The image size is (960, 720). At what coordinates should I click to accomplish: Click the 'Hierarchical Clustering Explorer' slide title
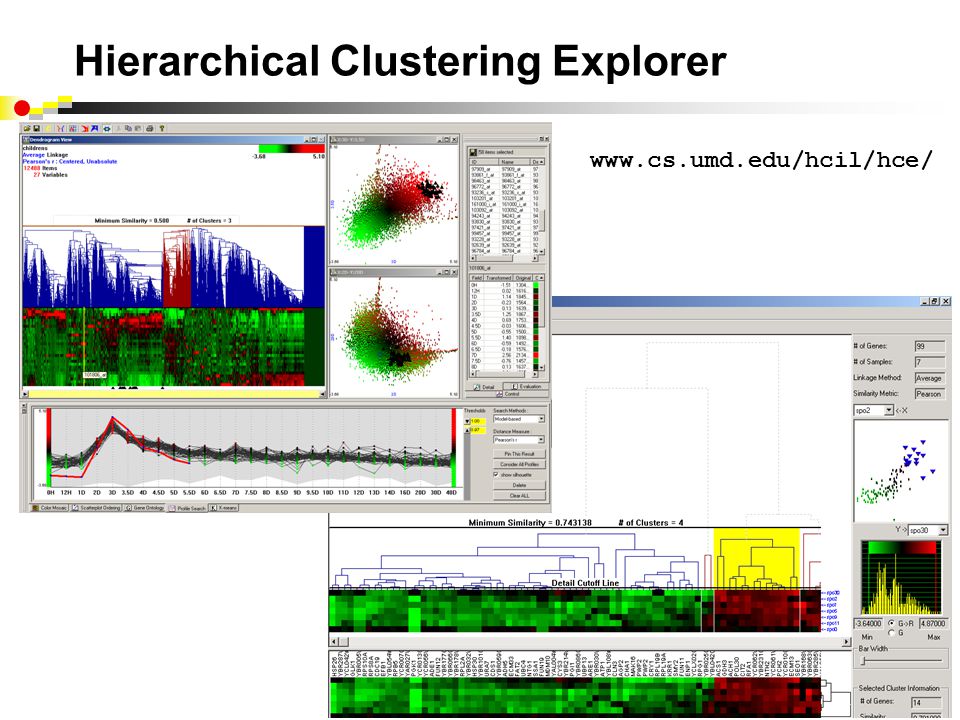[400, 61]
